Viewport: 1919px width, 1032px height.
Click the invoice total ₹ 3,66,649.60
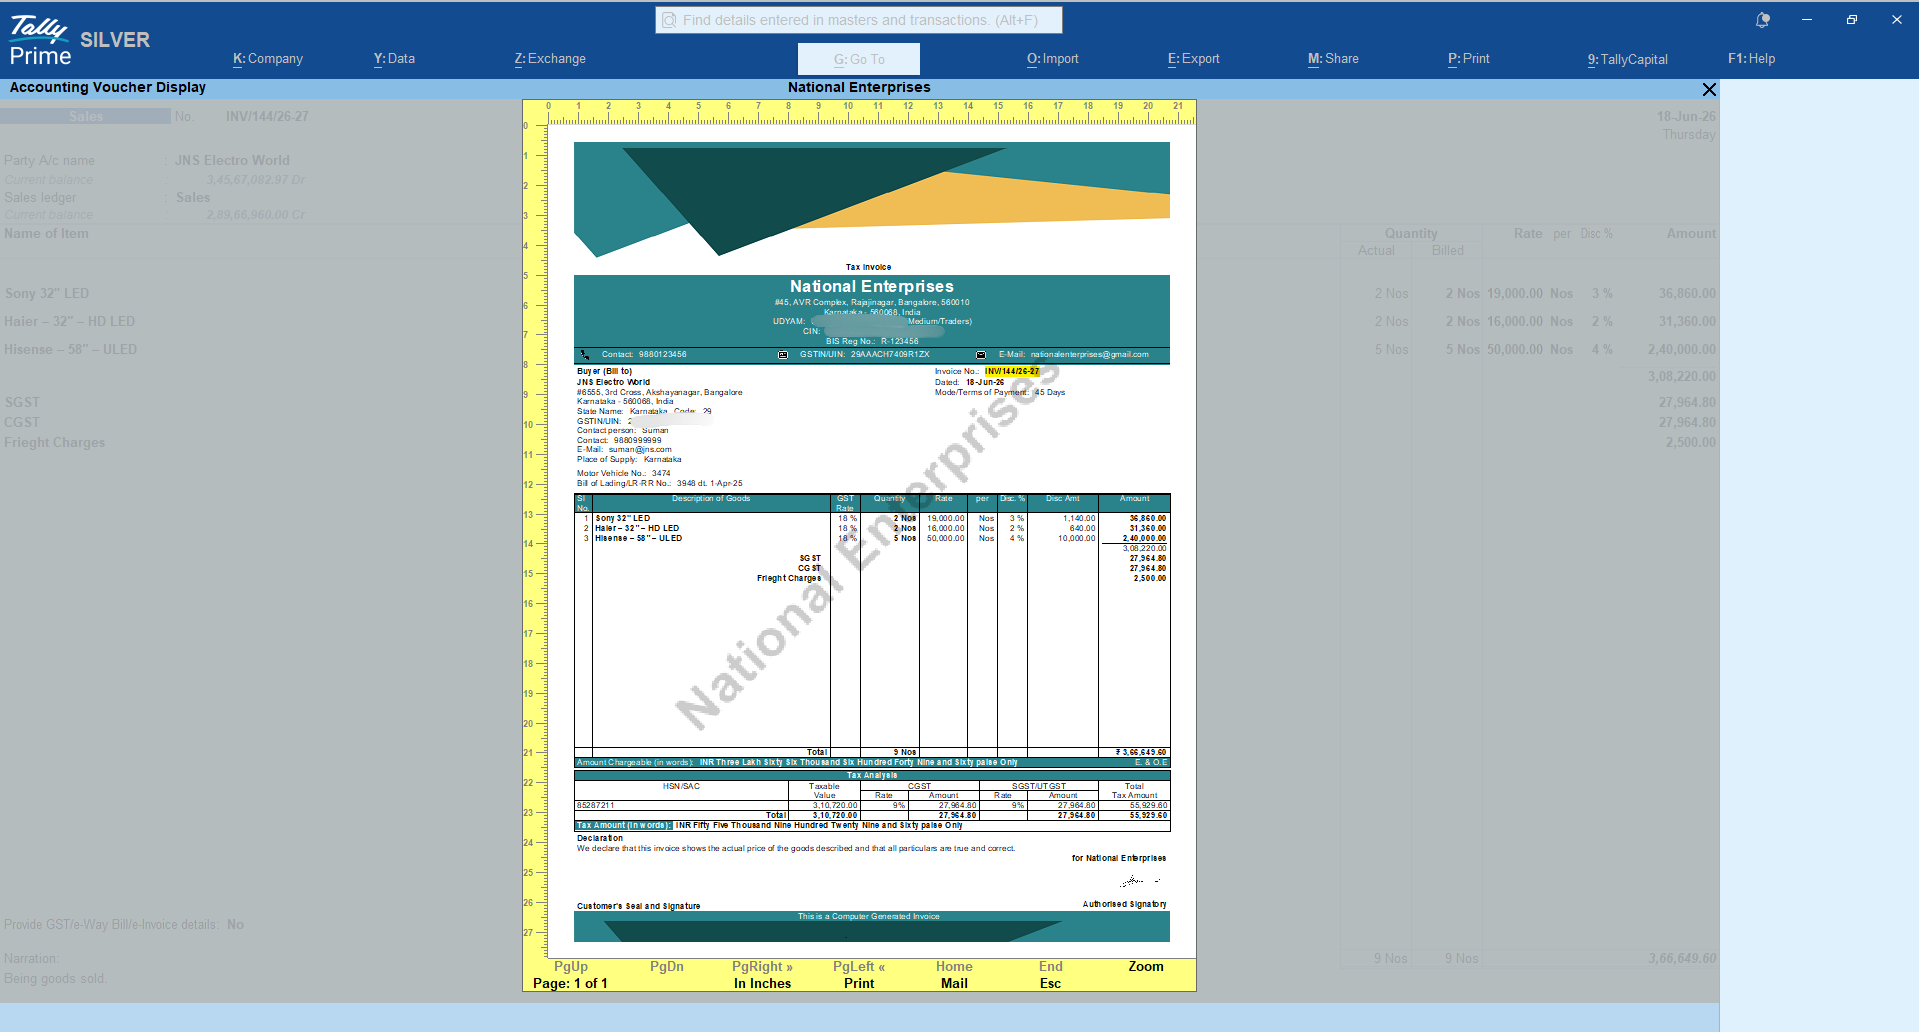pos(1141,753)
